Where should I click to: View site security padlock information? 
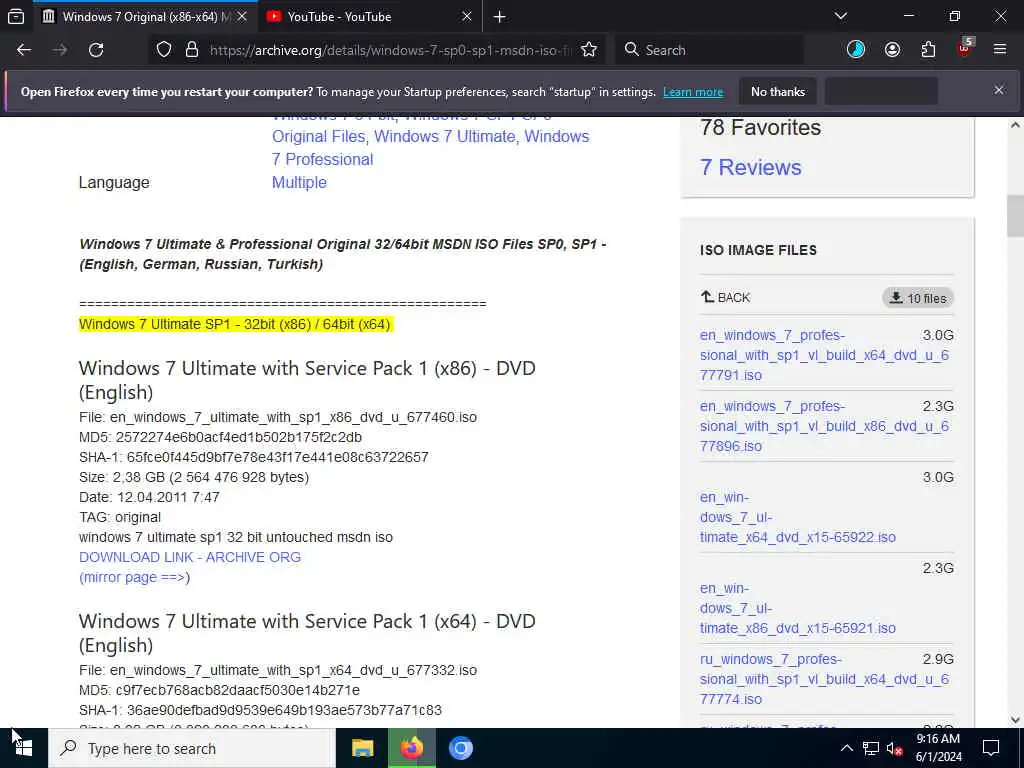(x=191, y=50)
